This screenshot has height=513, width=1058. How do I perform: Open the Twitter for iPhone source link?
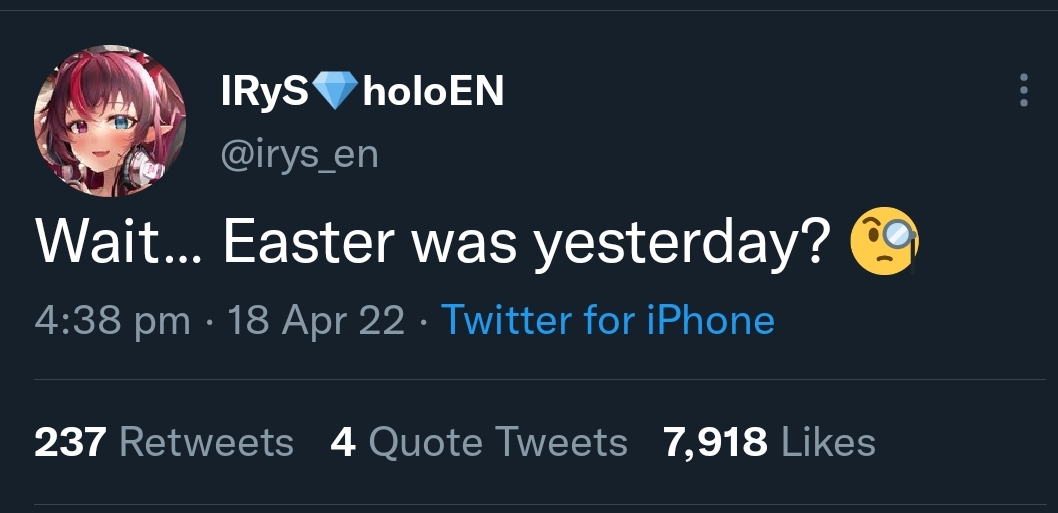(607, 320)
